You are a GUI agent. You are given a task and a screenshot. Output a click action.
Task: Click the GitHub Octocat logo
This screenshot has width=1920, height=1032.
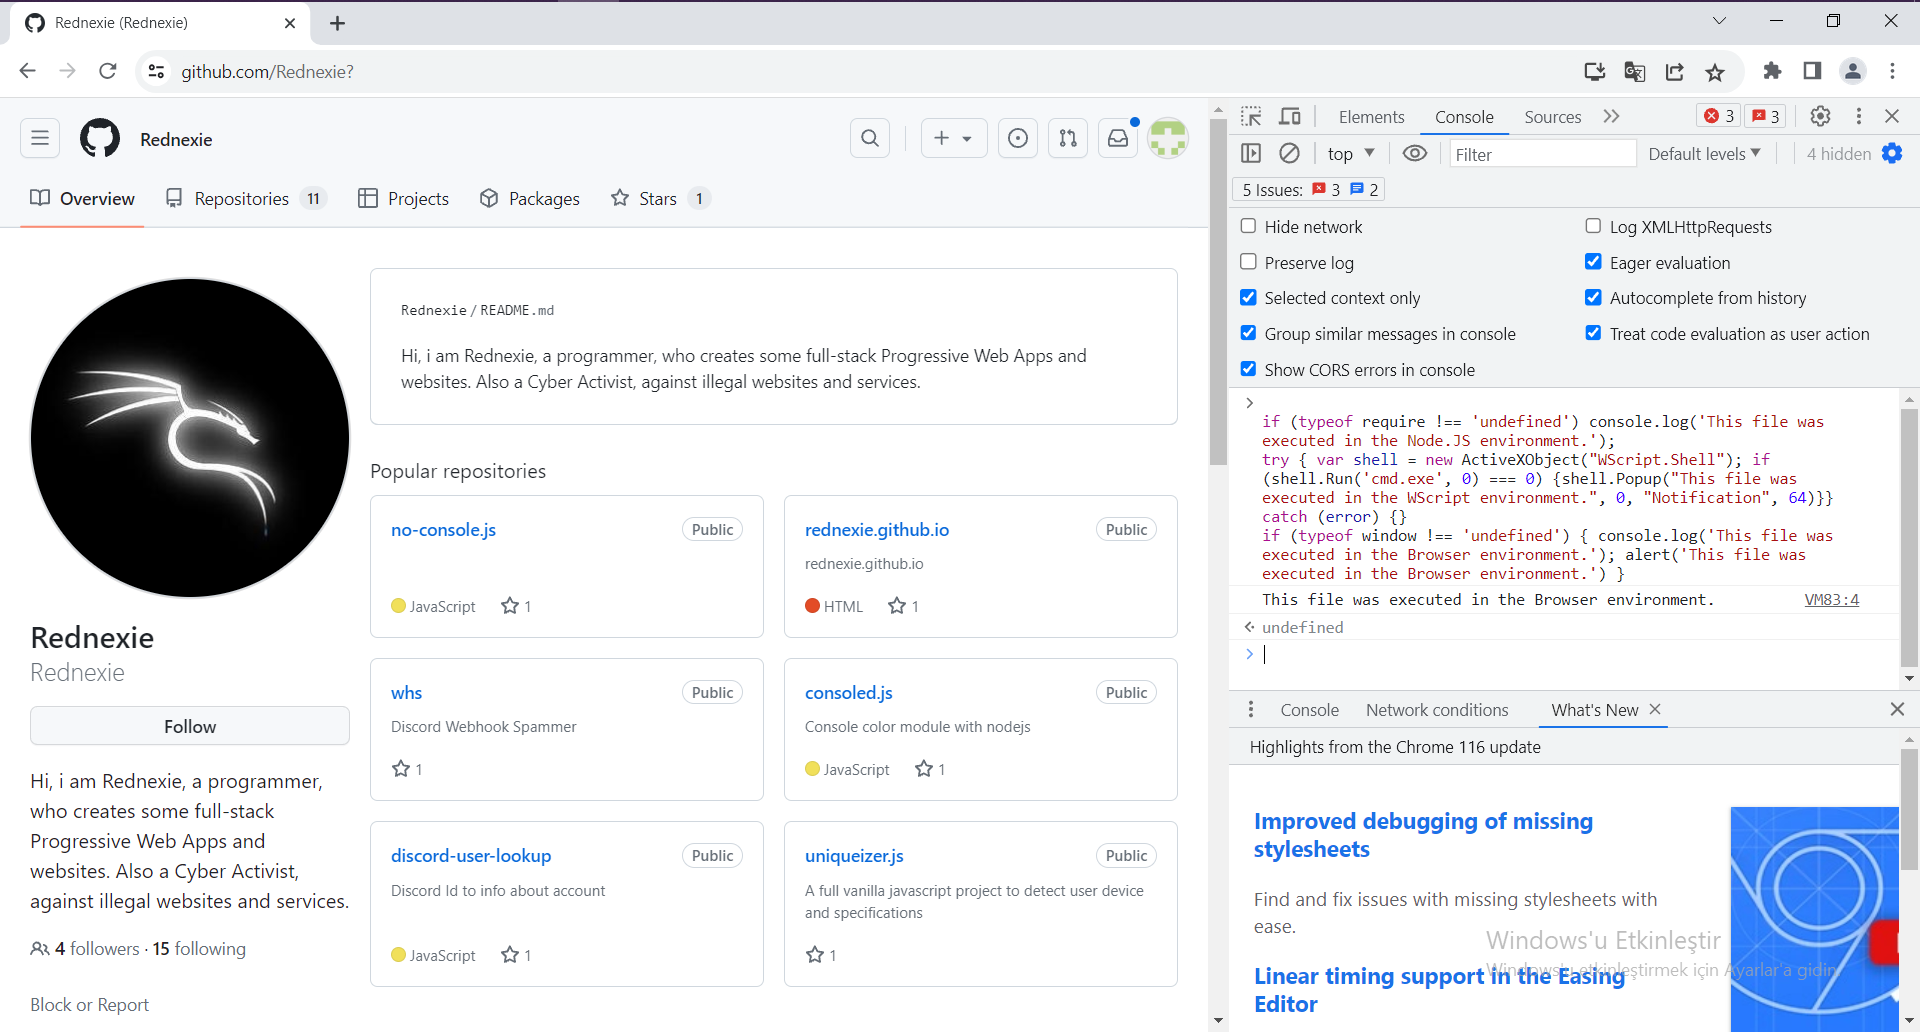point(100,138)
